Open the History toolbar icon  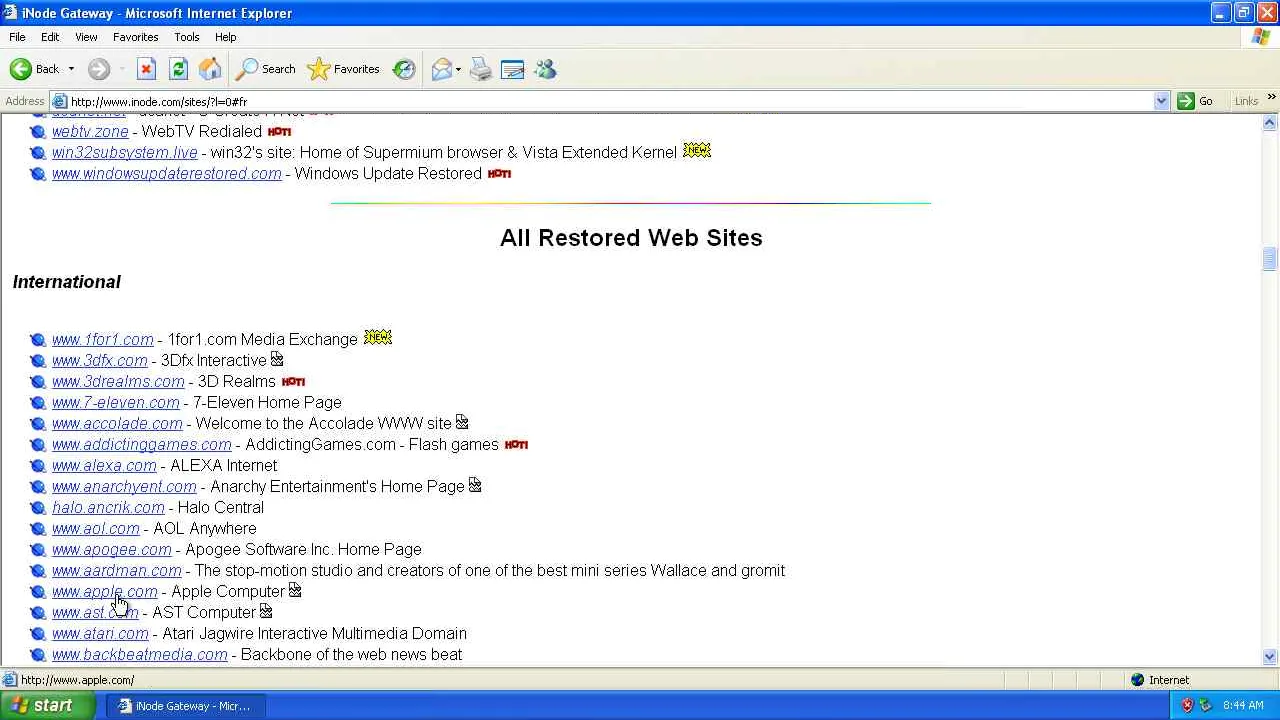pyautogui.click(x=404, y=69)
